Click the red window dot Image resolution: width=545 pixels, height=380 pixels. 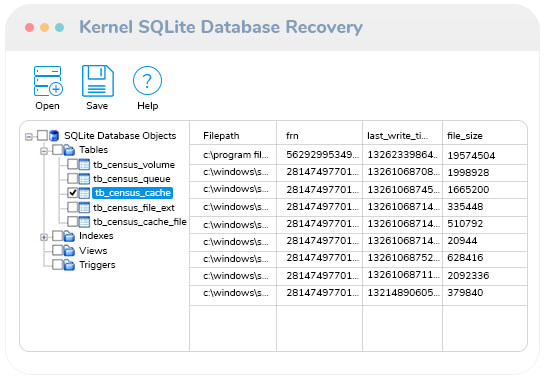click(x=30, y=27)
